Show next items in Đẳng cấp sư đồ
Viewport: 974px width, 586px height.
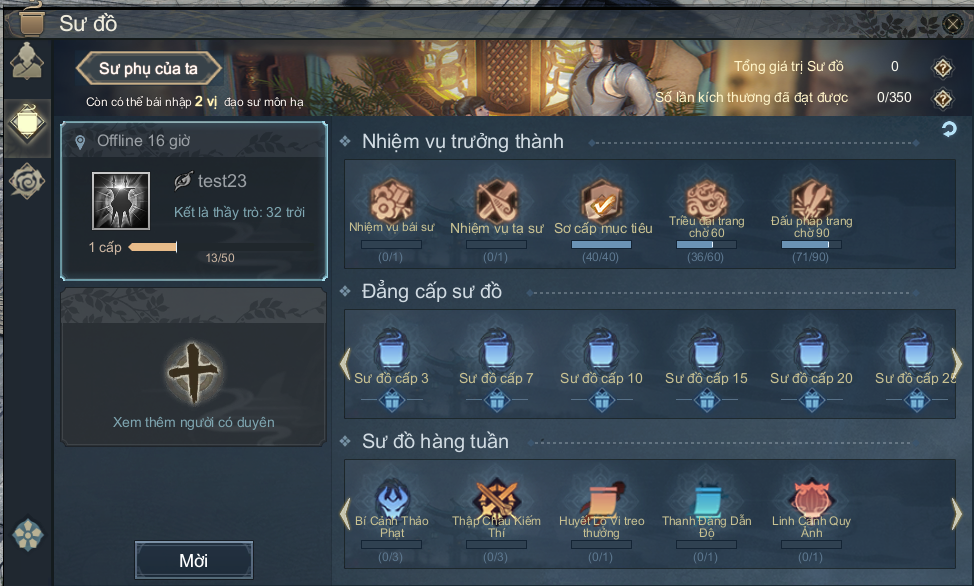click(957, 363)
